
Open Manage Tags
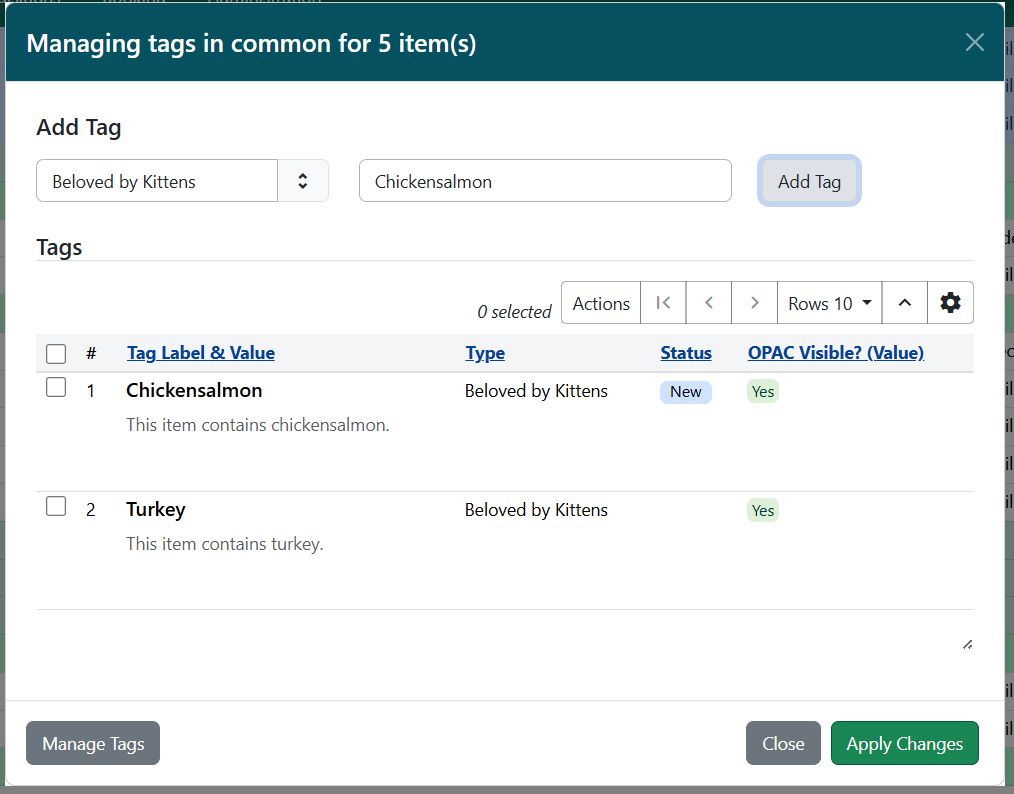(92, 743)
